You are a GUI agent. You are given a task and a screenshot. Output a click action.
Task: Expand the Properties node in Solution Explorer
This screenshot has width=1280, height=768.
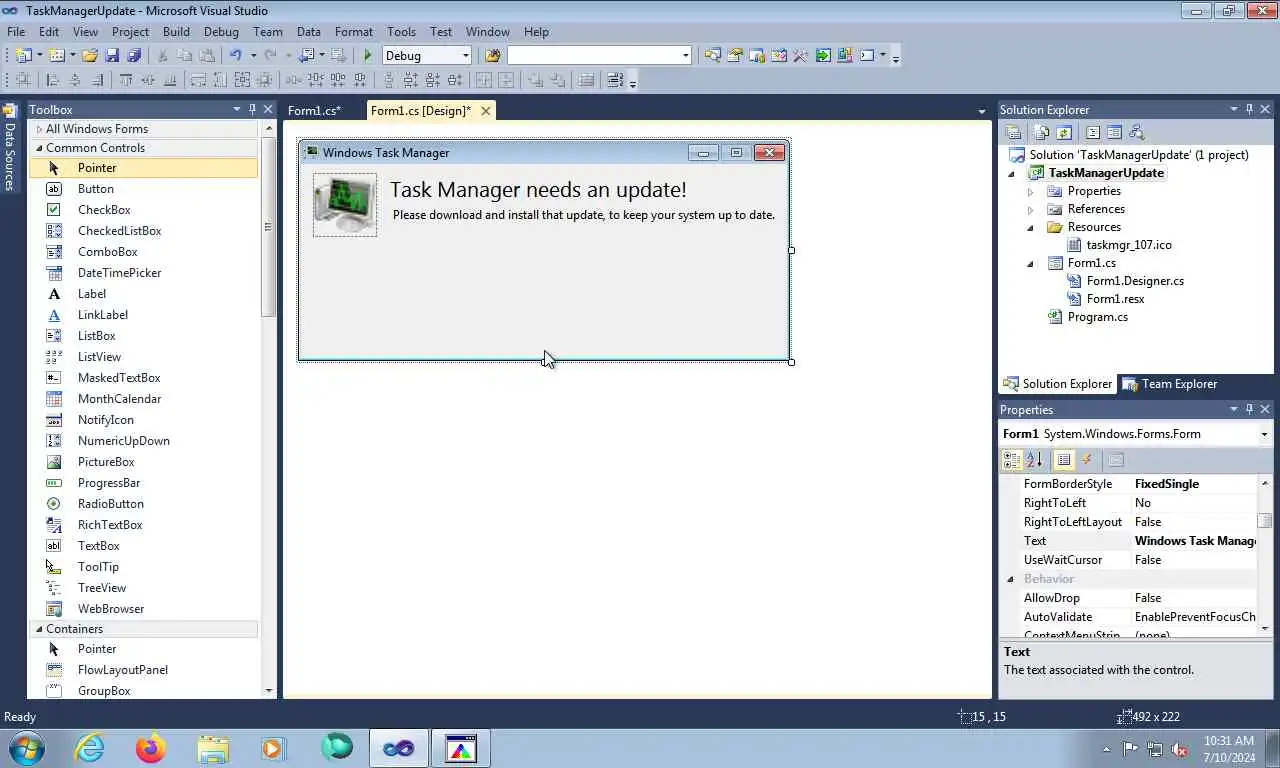(1031, 191)
